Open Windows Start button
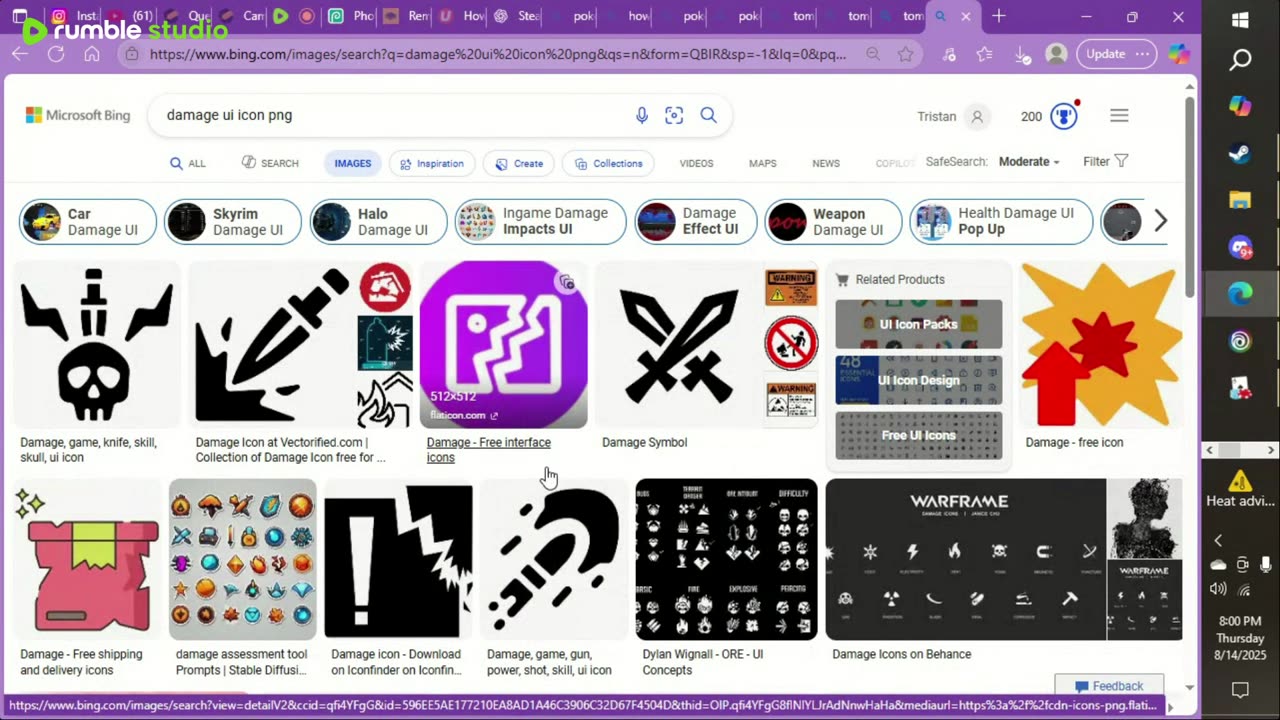Image resolution: width=1280 pixels, height=720 pixels. point(1240,20)
